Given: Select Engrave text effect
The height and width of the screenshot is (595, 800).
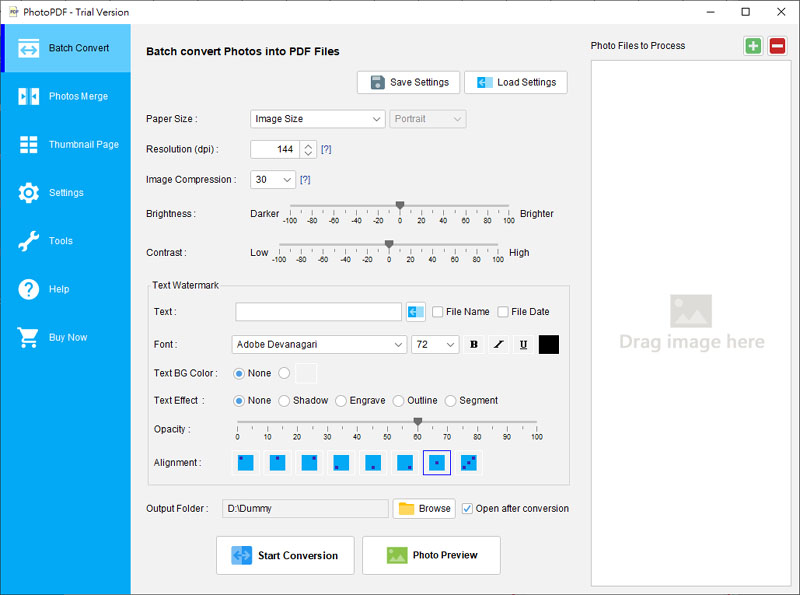Looking at the screenshot, I should [341, 401].
